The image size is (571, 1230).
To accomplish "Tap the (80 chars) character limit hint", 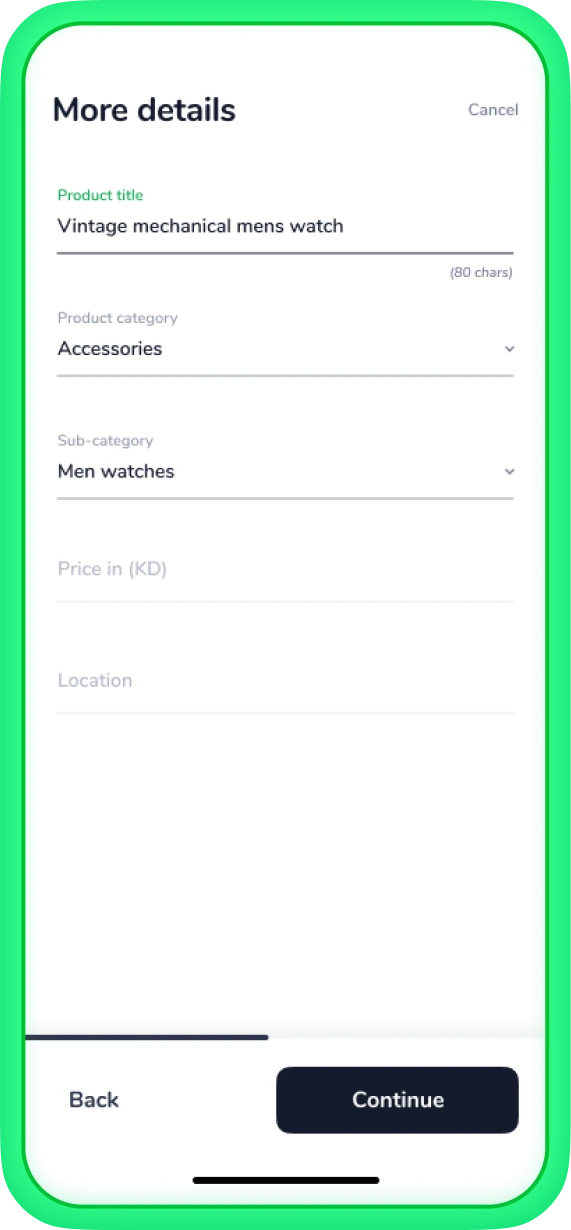I will point(481,272).
